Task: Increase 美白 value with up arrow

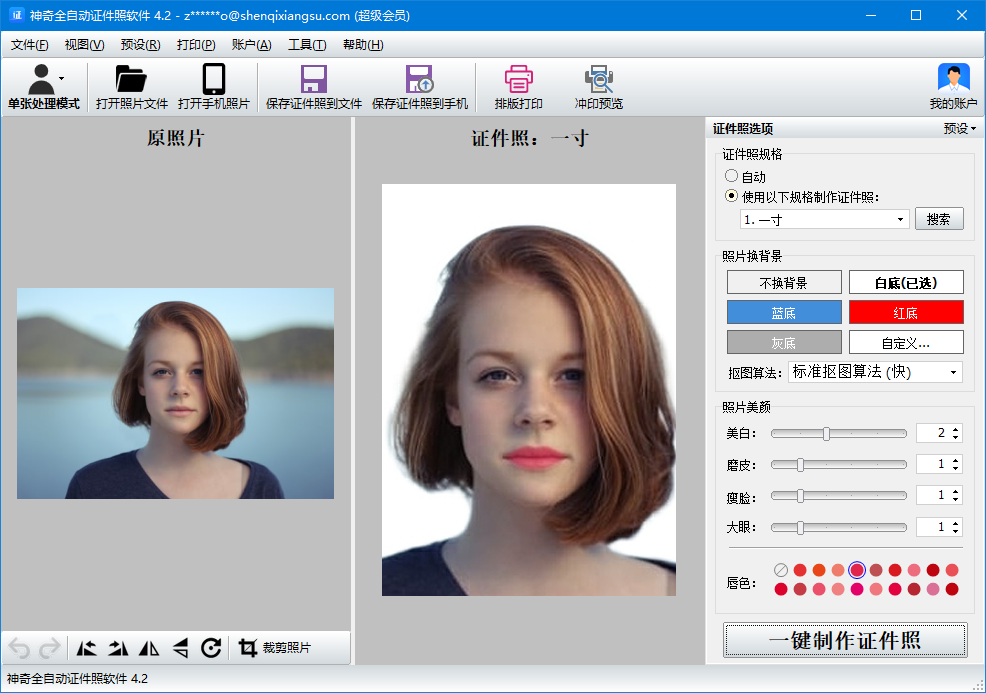Action: (x=956, y=429)
